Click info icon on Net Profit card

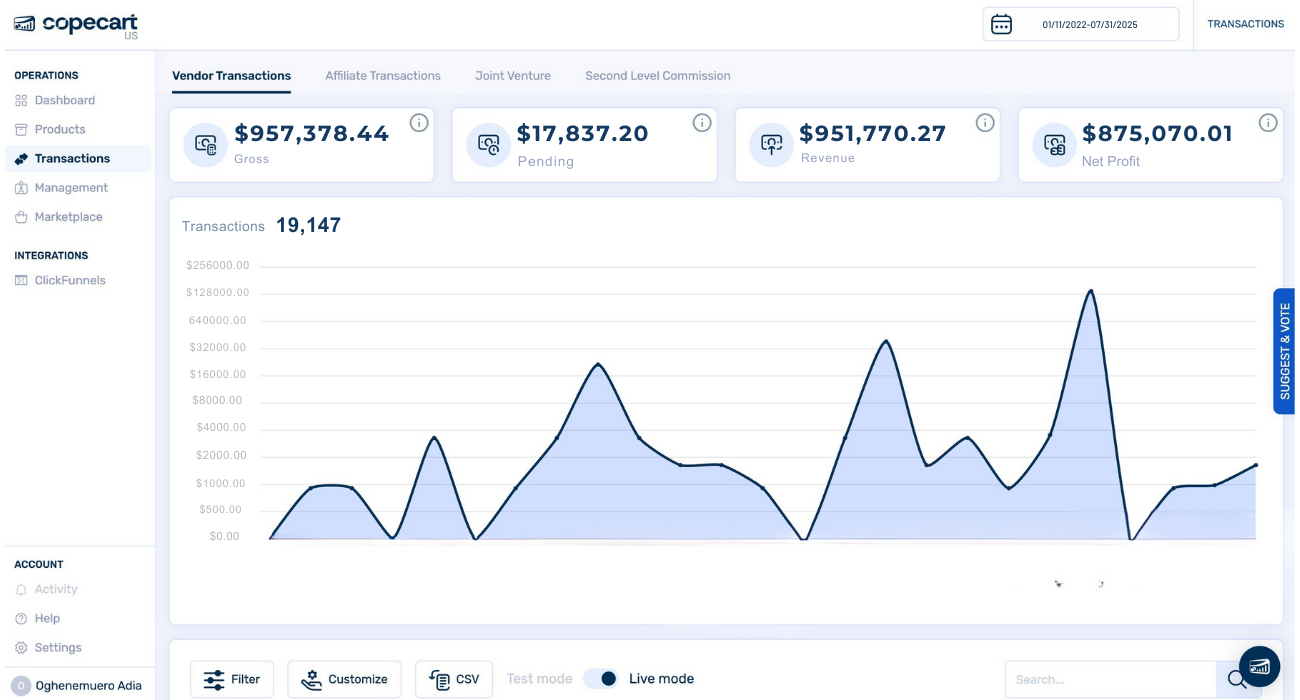1268,123
